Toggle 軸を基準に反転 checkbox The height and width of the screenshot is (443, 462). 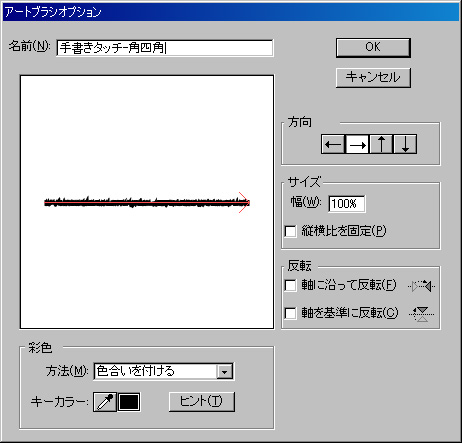coord(290,313)
